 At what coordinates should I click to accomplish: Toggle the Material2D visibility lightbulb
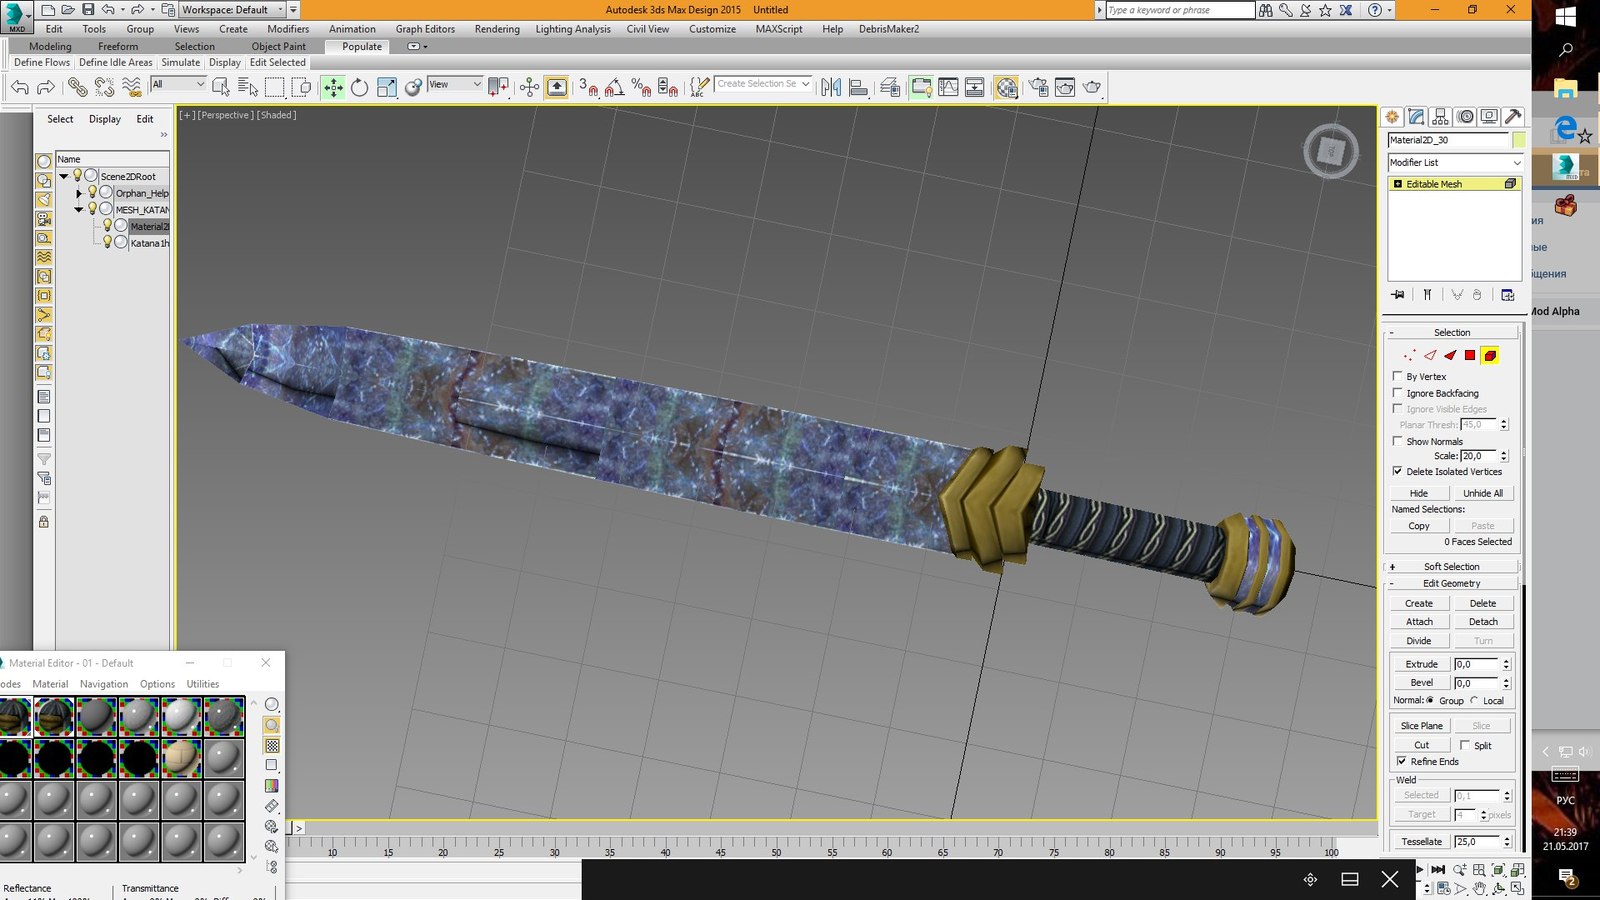tap(107, 226)
